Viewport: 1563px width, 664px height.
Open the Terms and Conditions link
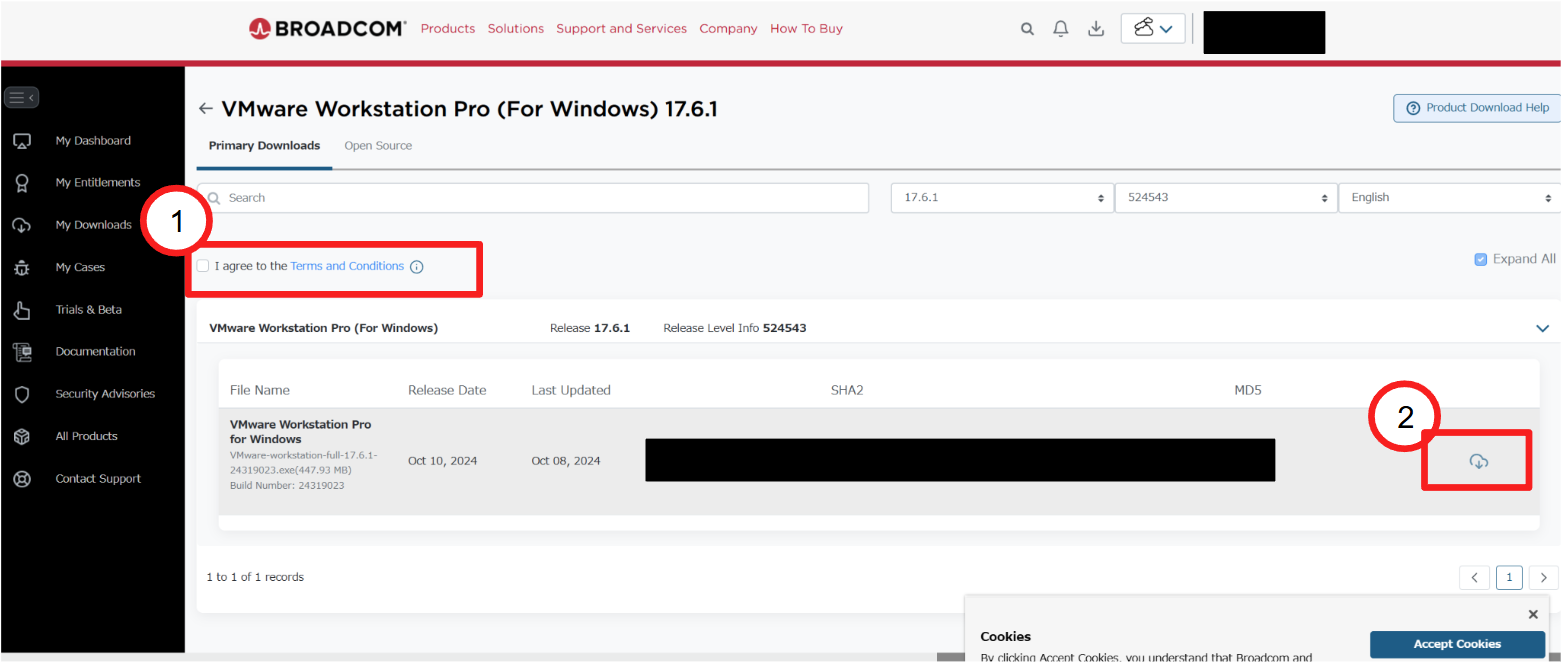[346, 265]
